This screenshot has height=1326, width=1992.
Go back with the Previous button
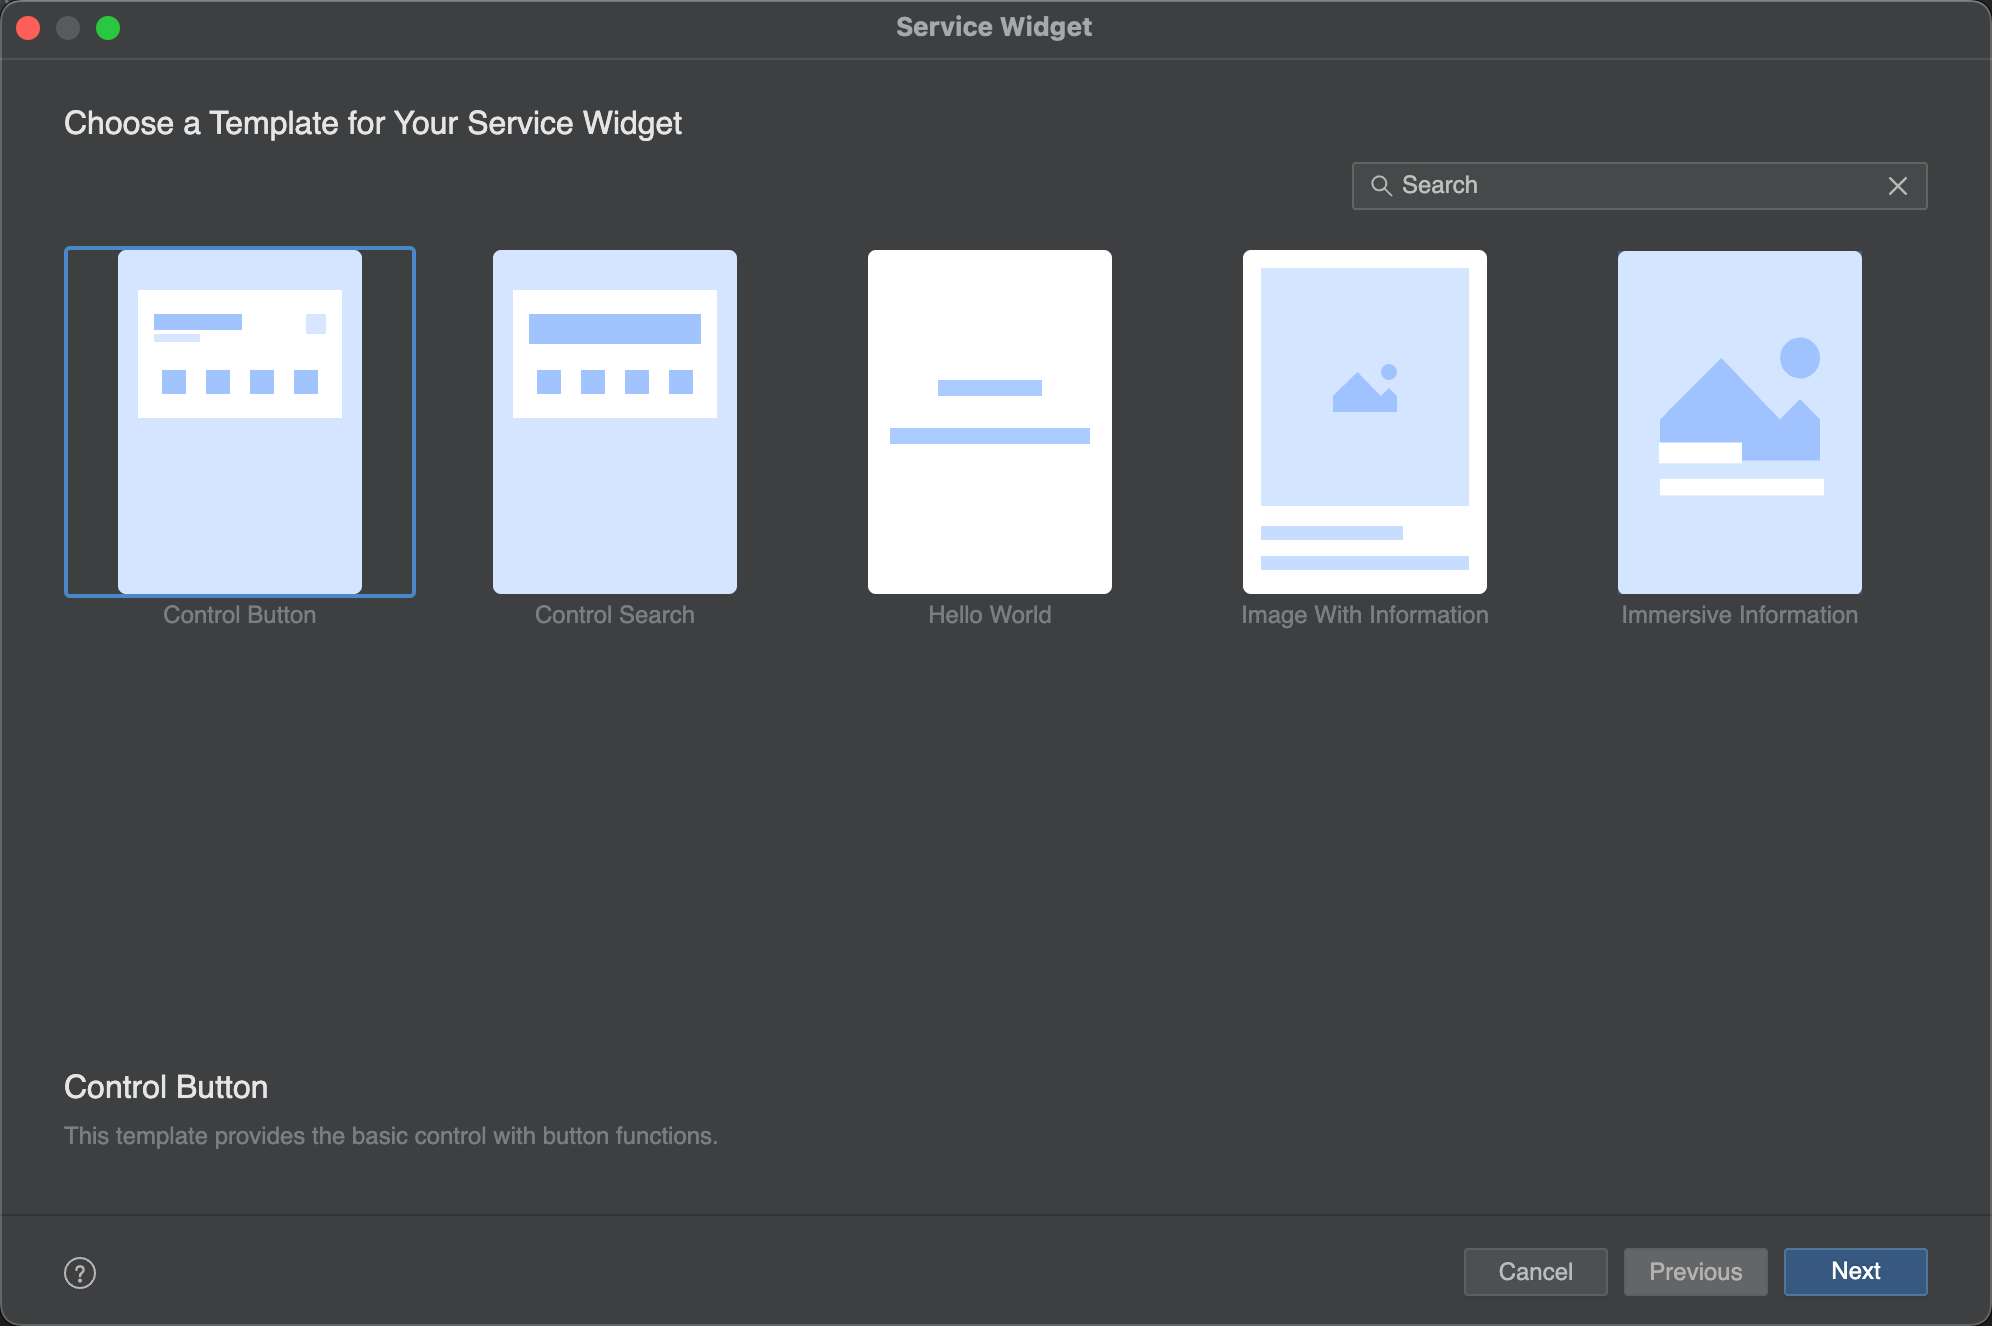(x=1695, y=1271)
